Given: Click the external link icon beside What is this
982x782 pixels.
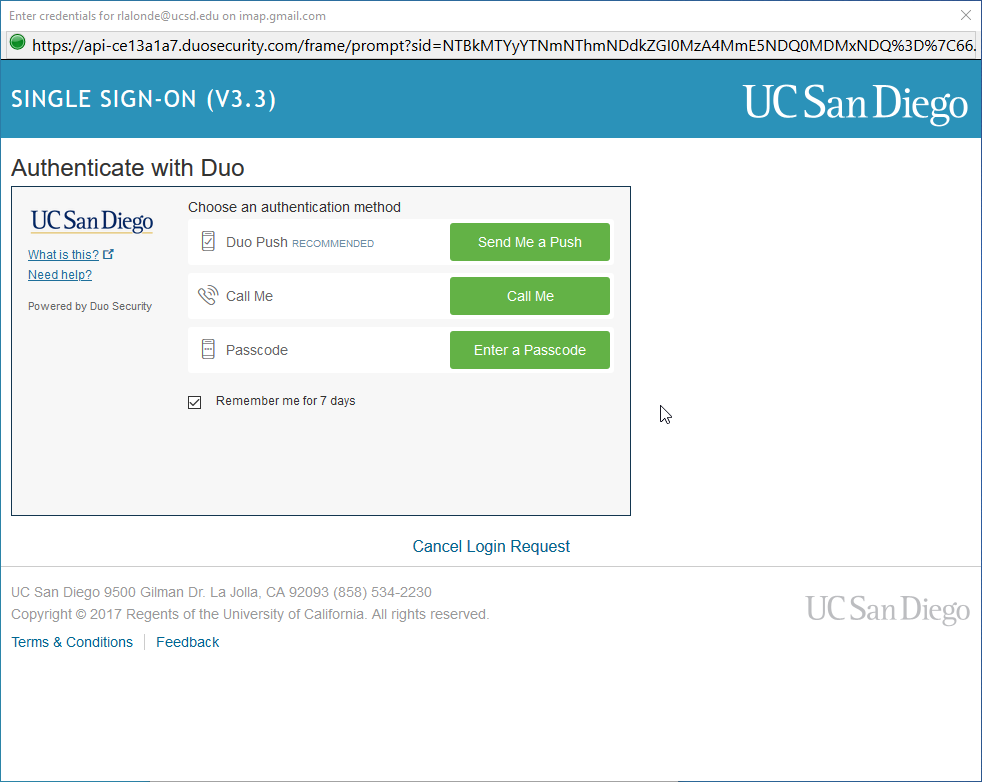Looking at the screenshot, I should (109, 253).
